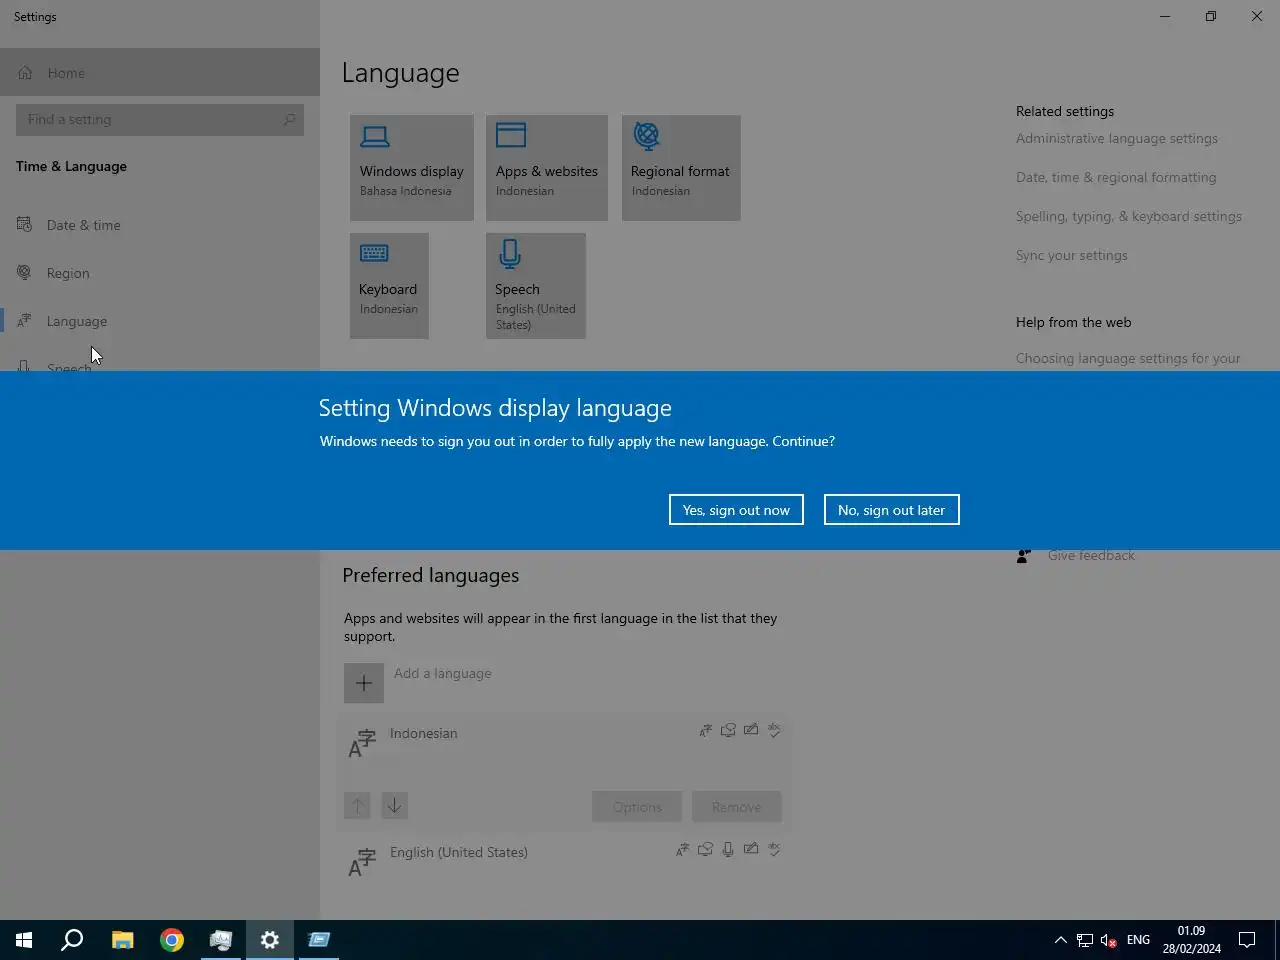Click Add a language label
This screenshot has height=960, width=1280.
pyautogui.click(x=443, y=674)
